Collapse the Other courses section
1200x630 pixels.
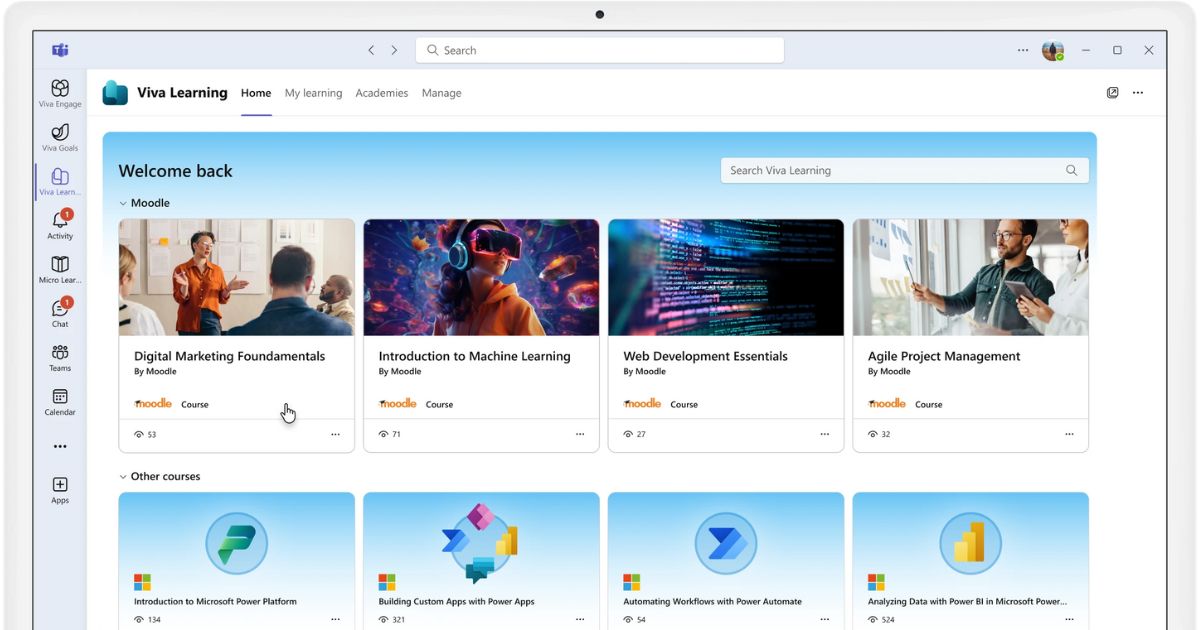tap(123, 477)
